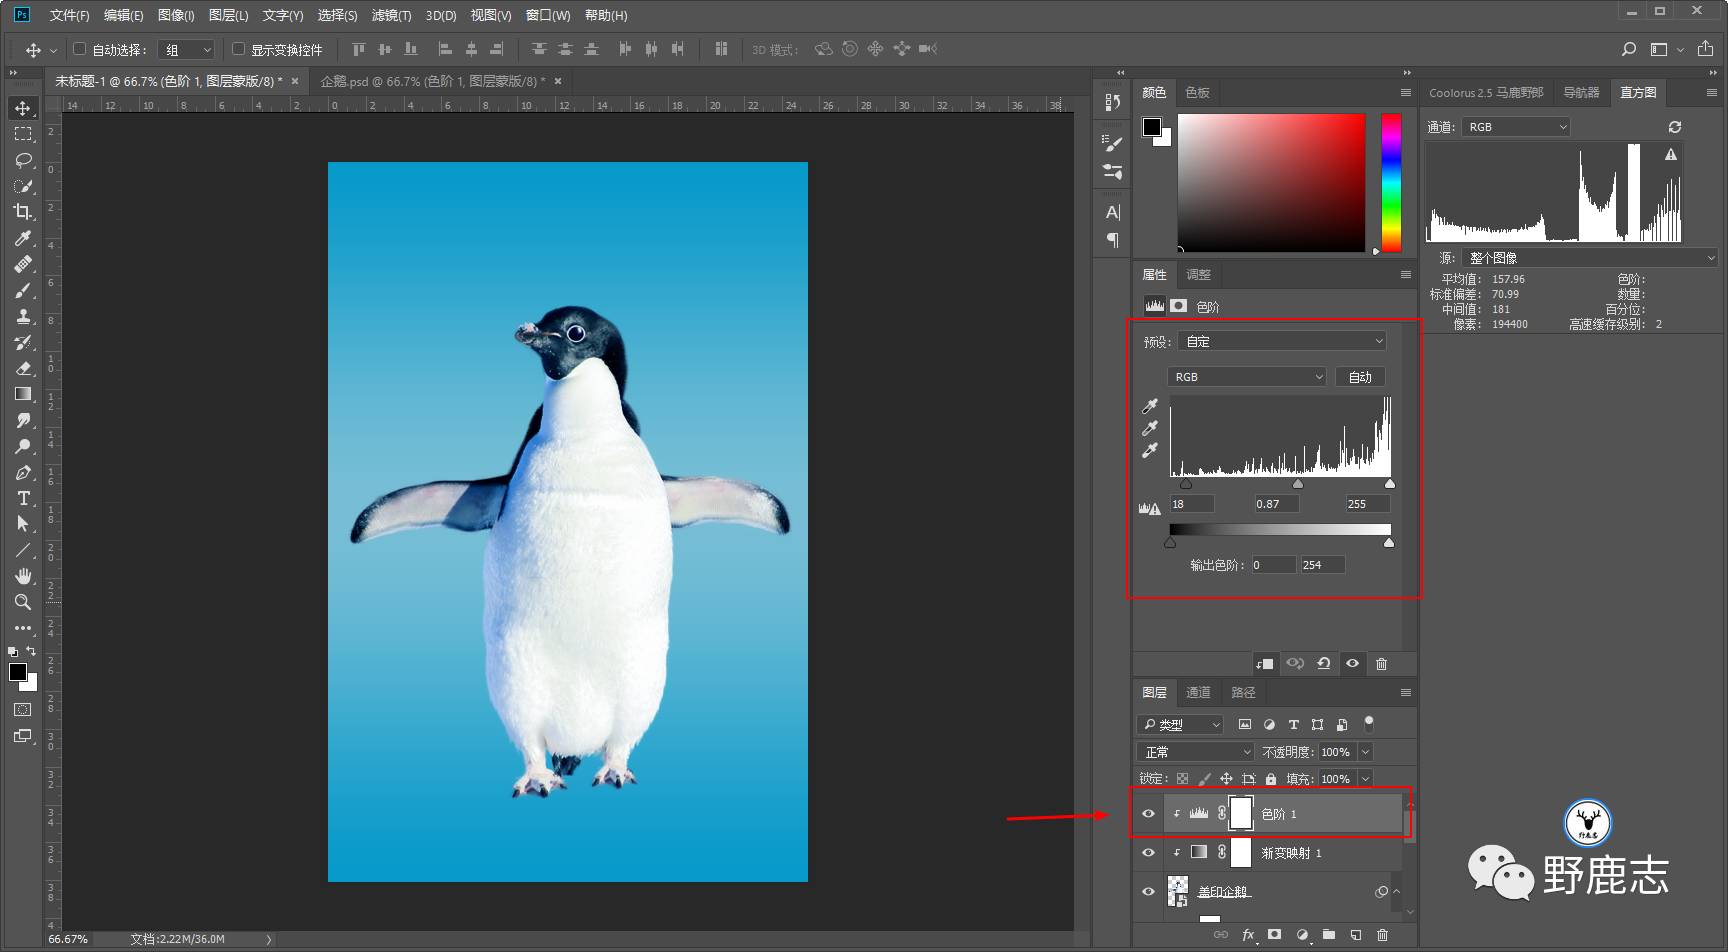Delete the levels adjustment in Properties panel
The image size is (1728, 952).
pos(1381,664)
